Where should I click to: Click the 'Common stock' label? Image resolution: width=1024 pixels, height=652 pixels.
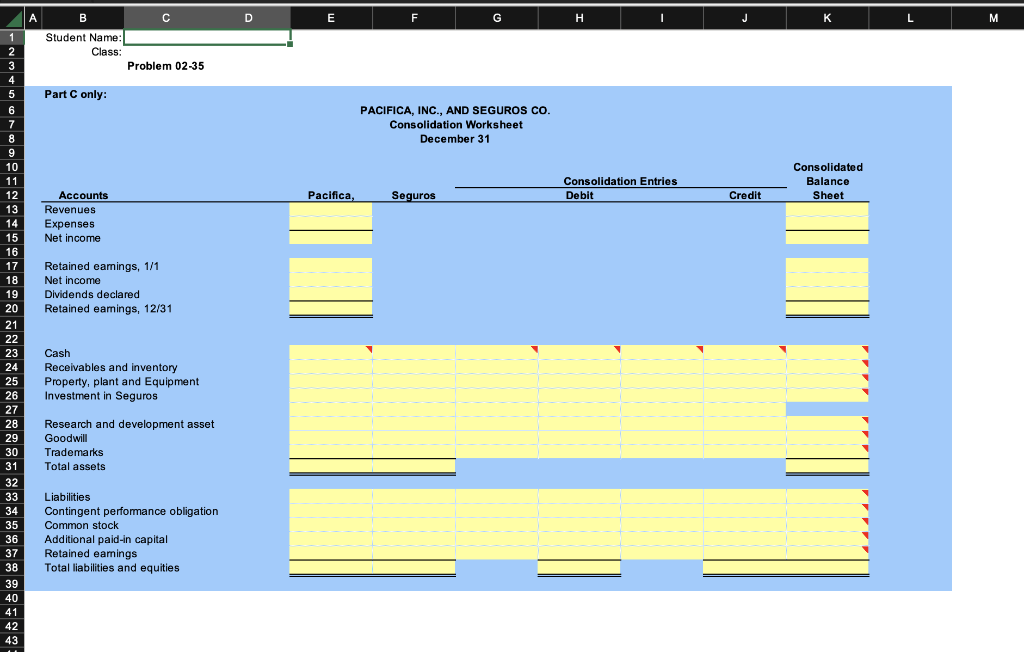pos(82,525)
